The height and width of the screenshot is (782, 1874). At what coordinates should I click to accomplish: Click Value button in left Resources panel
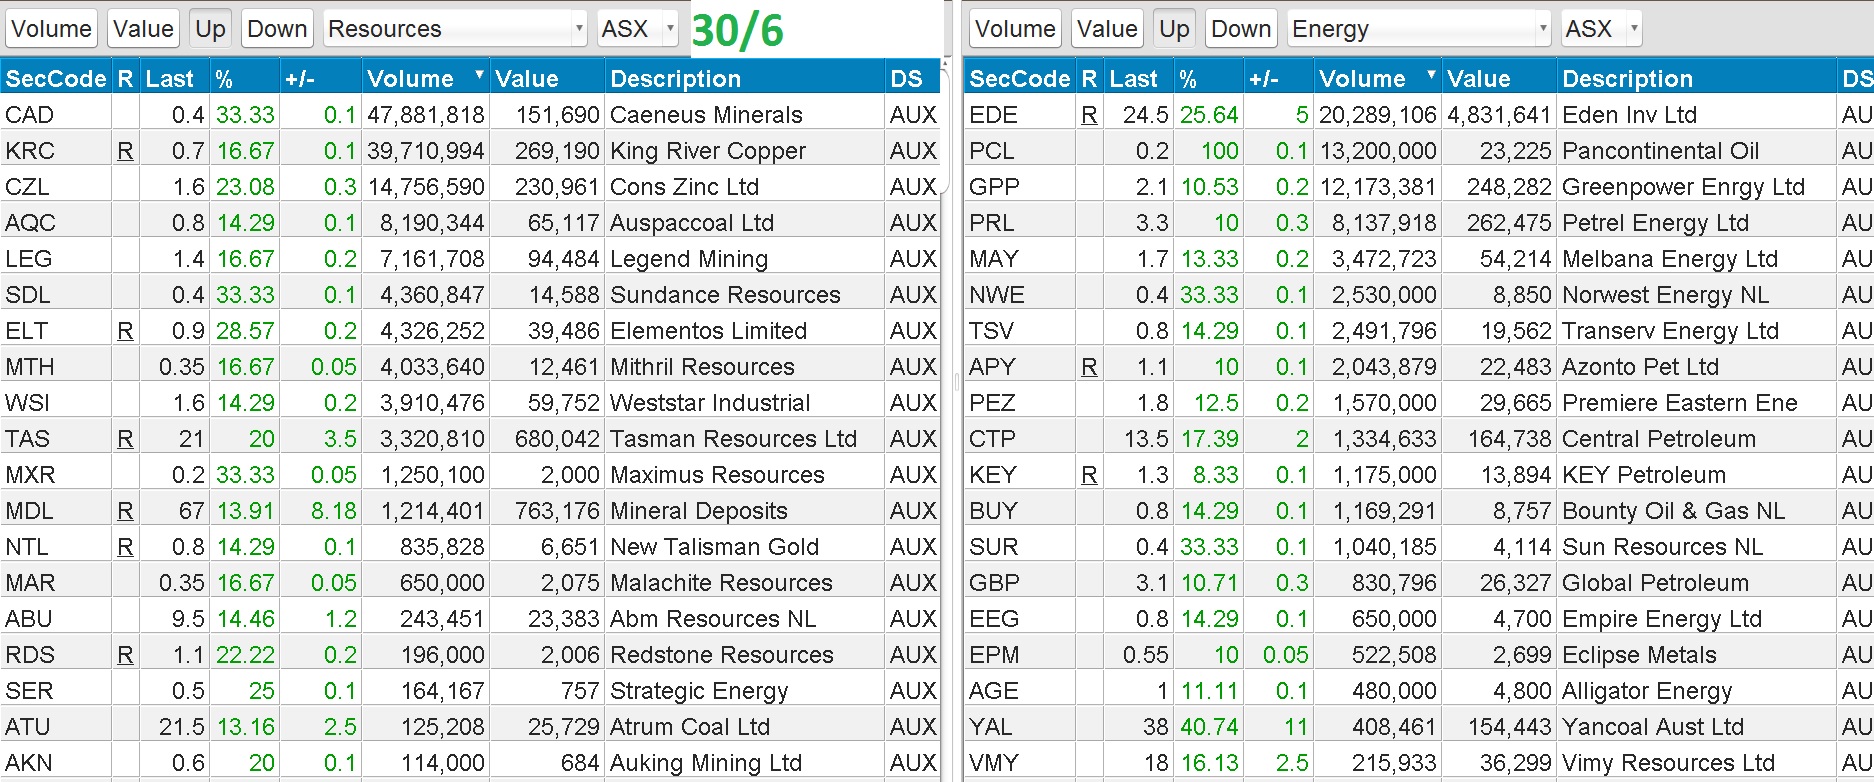143,29
